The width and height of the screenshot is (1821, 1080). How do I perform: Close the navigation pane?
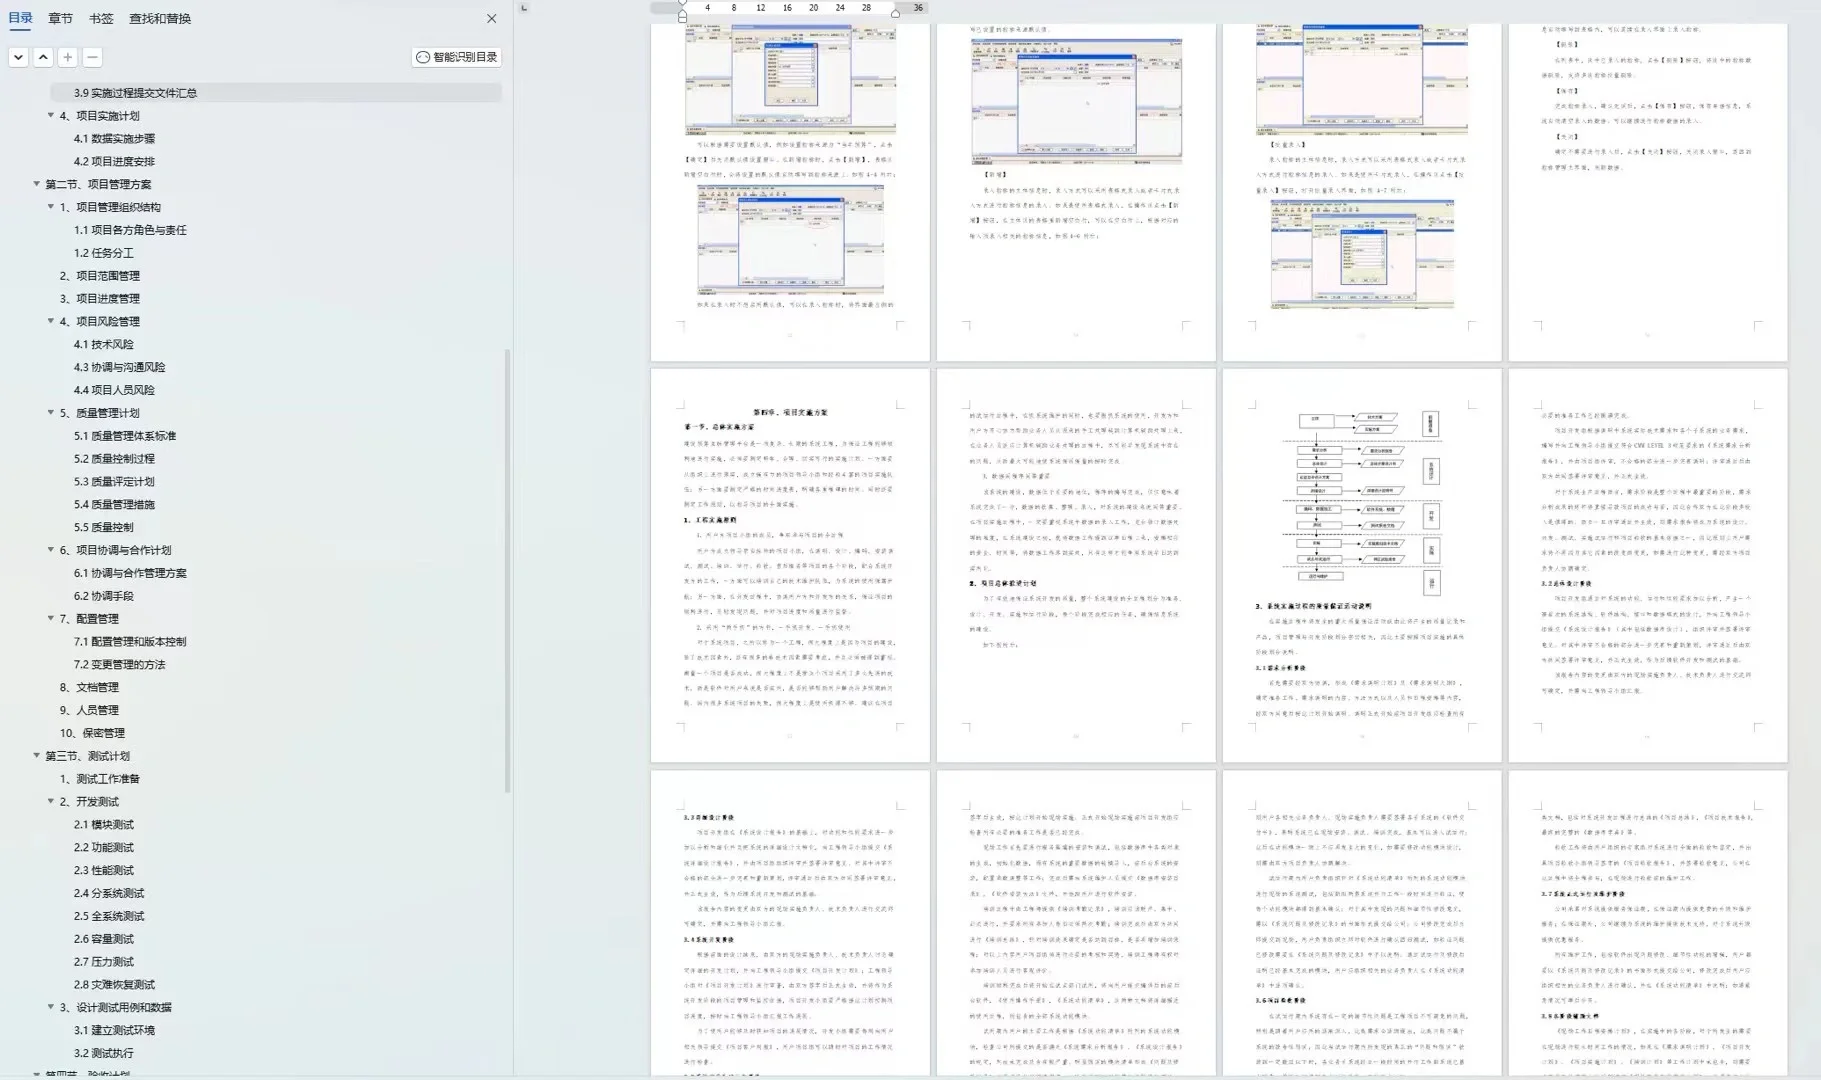coord(491,18)
